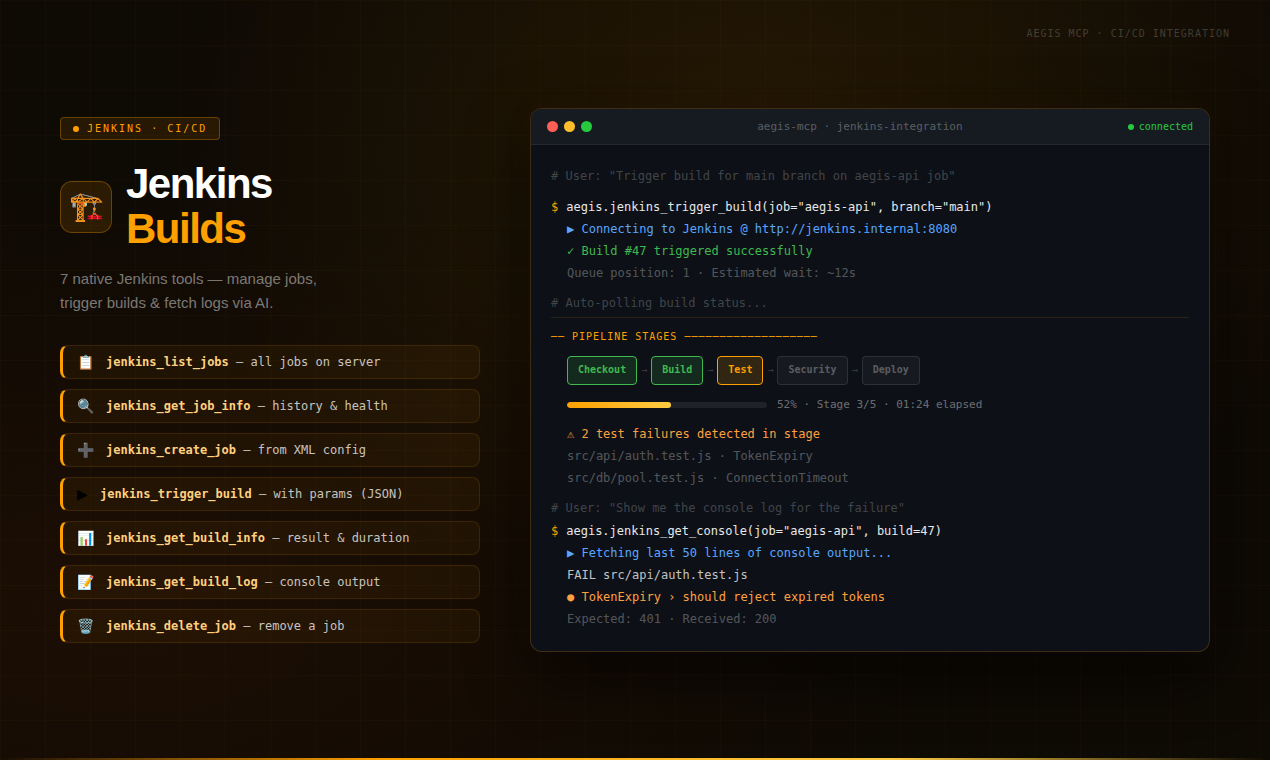Open the http://jenkins.internal:8080 URL
This screenshot has height=760, width=1270.
pyautogui.click(x=855, y=229)
